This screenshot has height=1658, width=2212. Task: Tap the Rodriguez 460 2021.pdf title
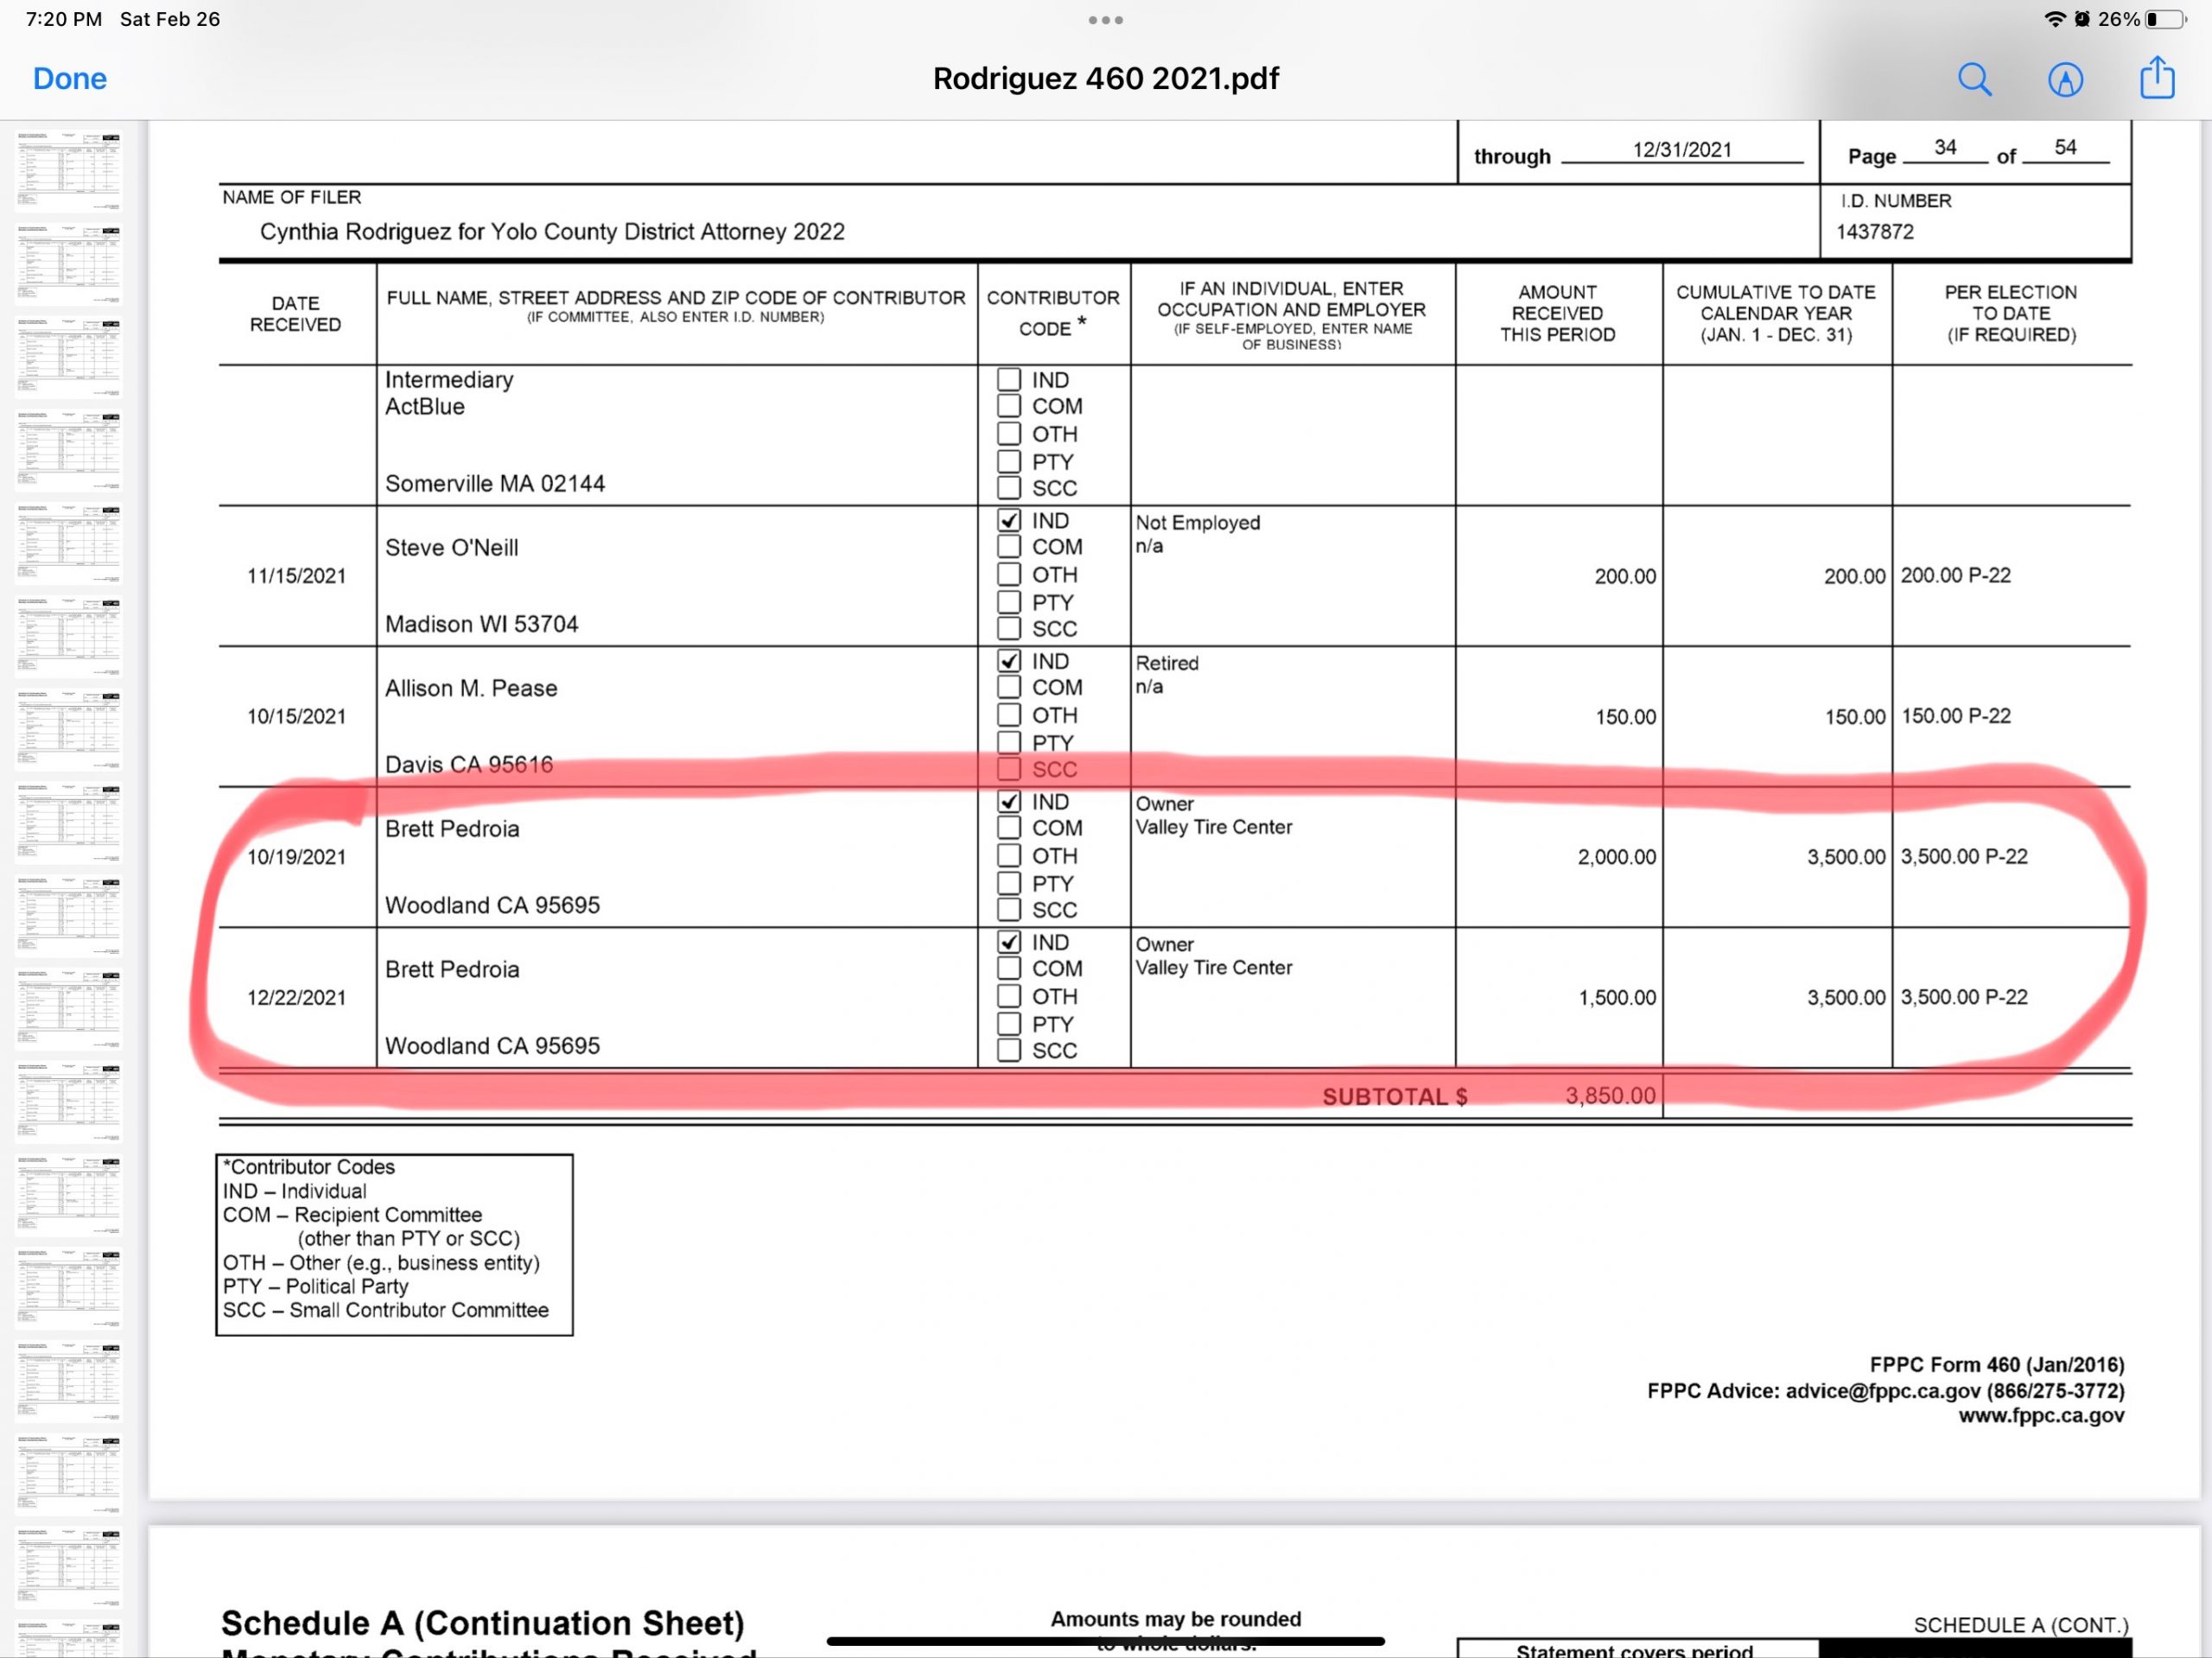(x=1105, y=79)
